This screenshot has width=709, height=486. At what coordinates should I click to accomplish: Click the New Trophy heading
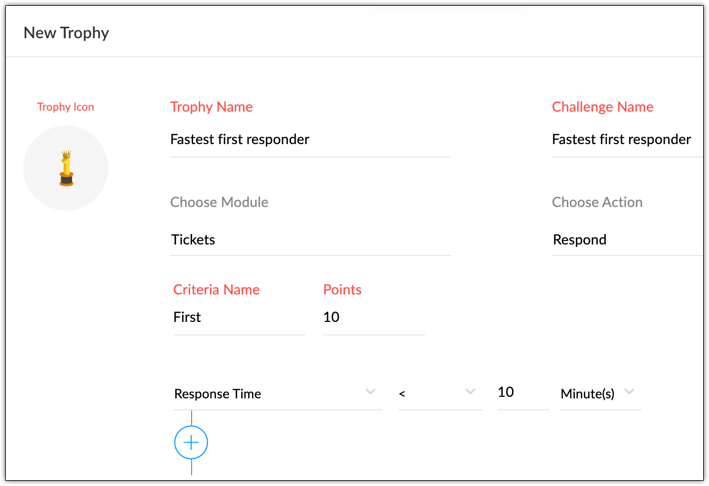(66, 33)
